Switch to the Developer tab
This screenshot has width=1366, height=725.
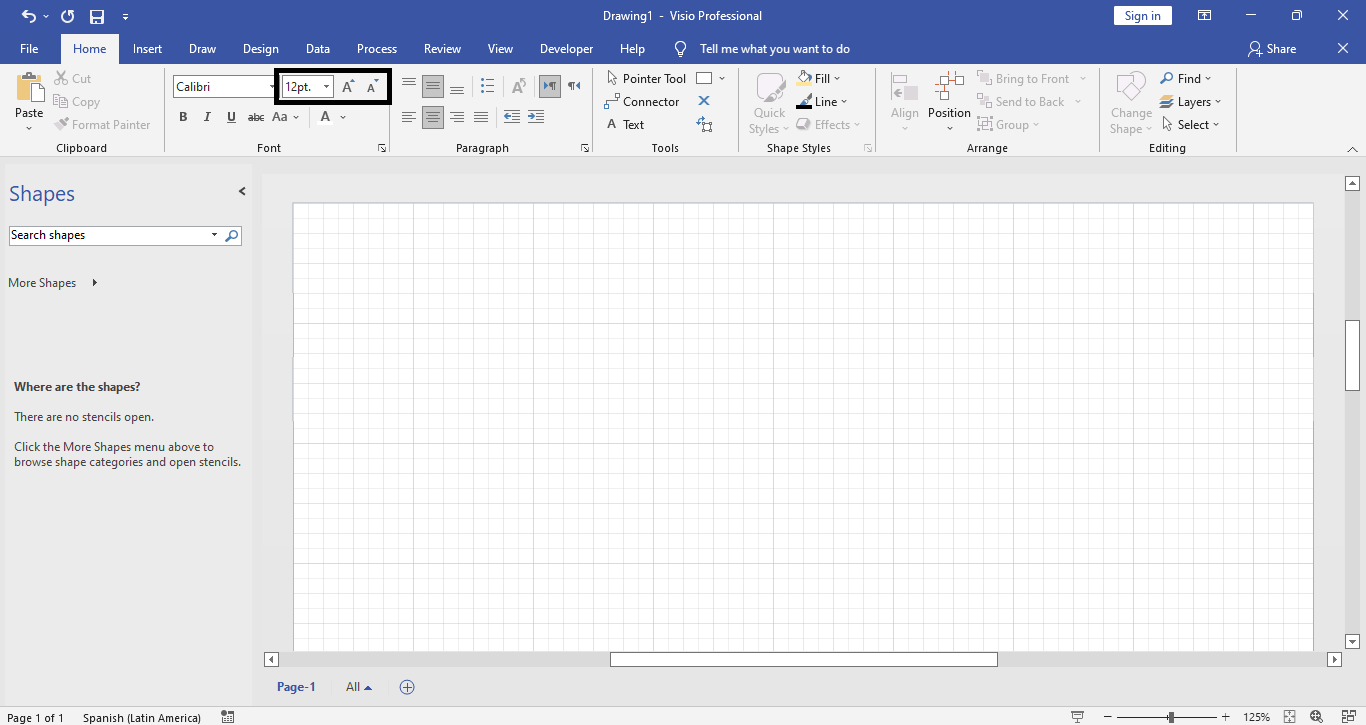pos(566,48)
